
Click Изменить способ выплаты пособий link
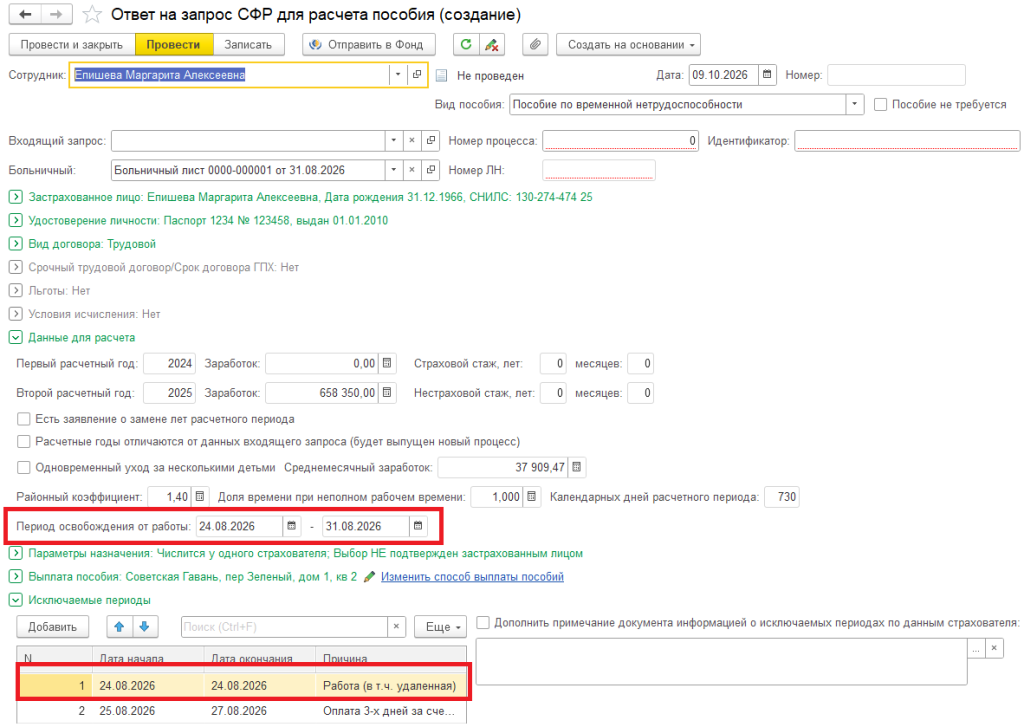[x=472, y=577]
